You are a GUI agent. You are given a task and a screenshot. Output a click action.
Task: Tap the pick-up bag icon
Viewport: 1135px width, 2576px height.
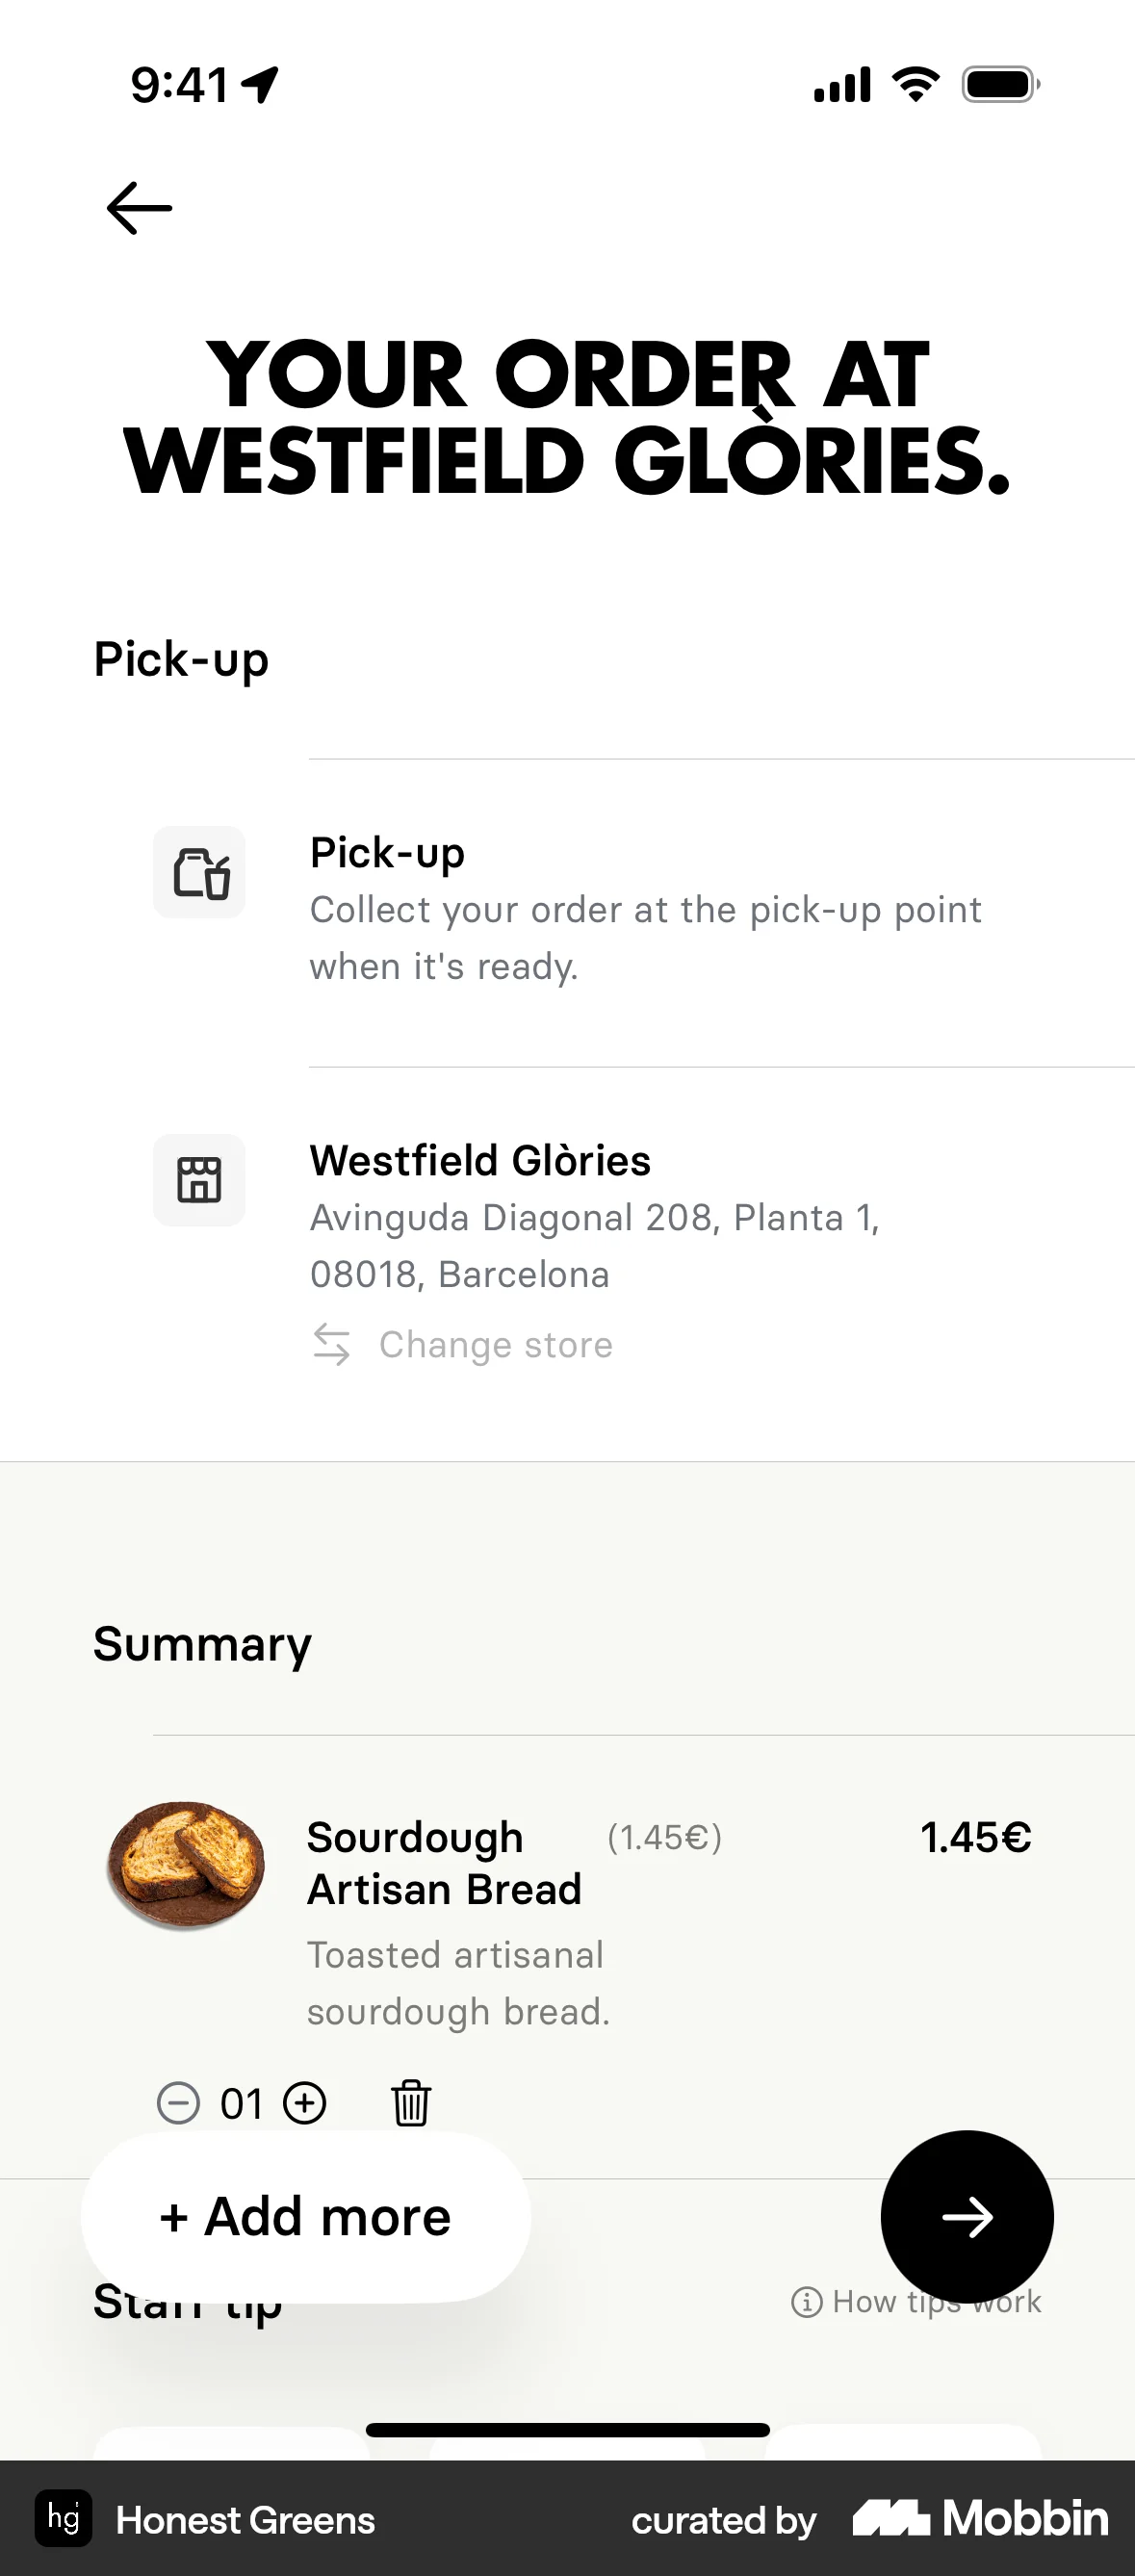pos(200,872)
